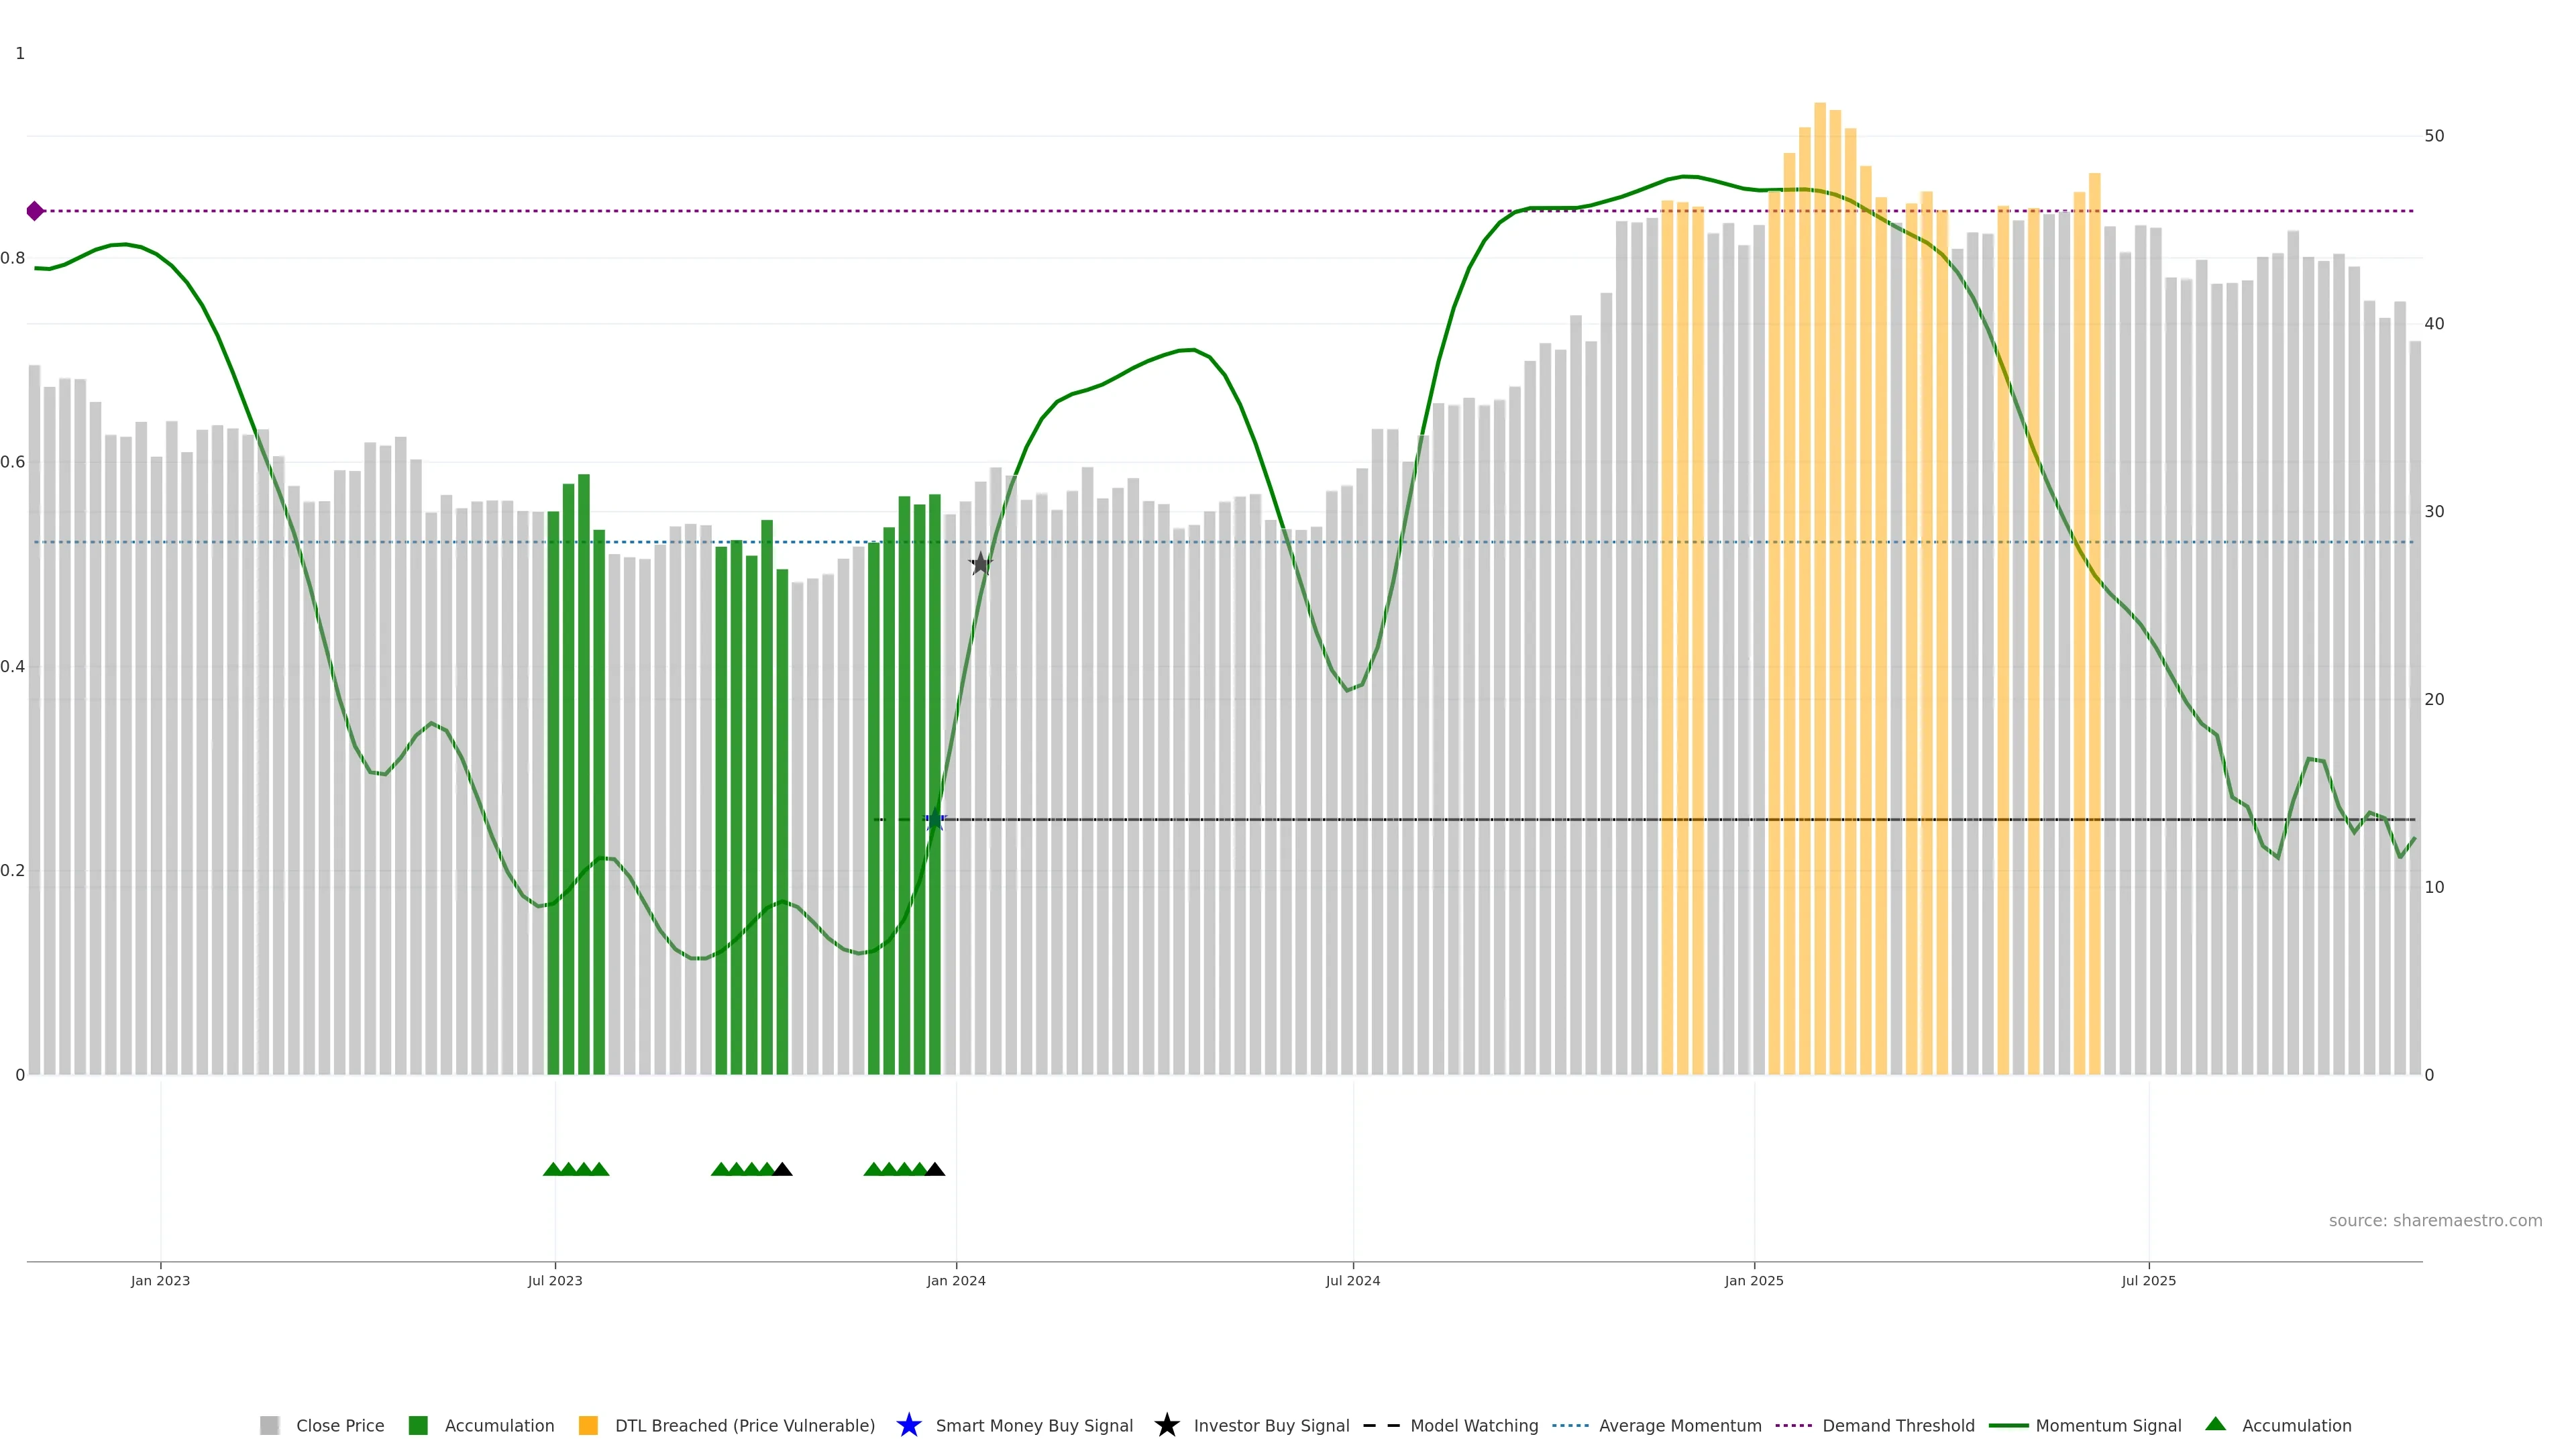Click the Smart Money Buy Signal blue star legend icon
Image resolution: width=2576 pixels, height=1449 pixels.
(x=908, y=1425)
